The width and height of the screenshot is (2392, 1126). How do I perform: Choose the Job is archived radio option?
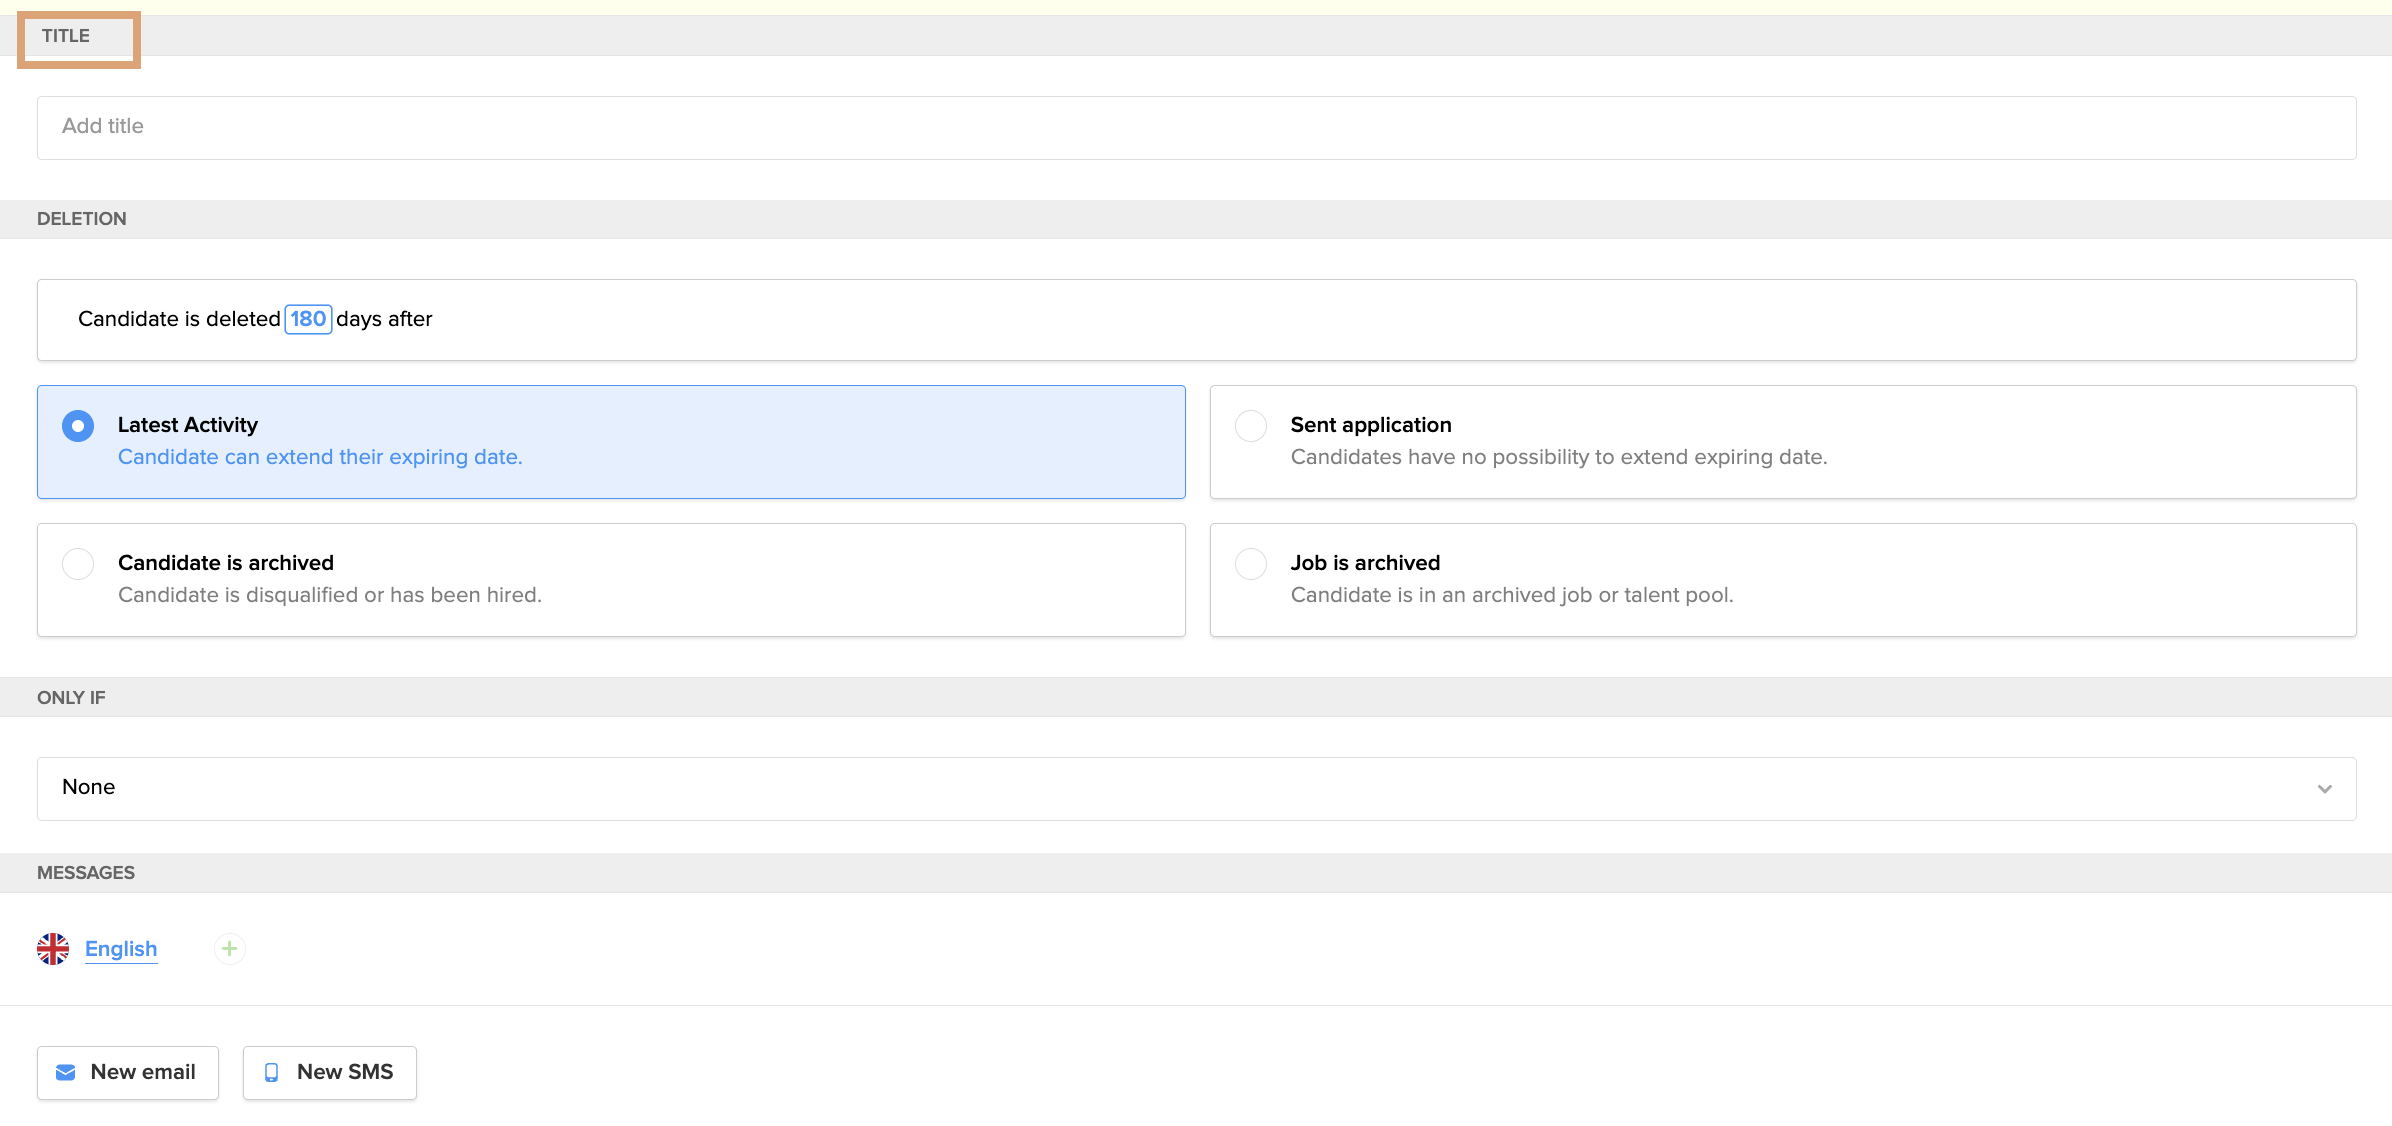pos(1251,563)
